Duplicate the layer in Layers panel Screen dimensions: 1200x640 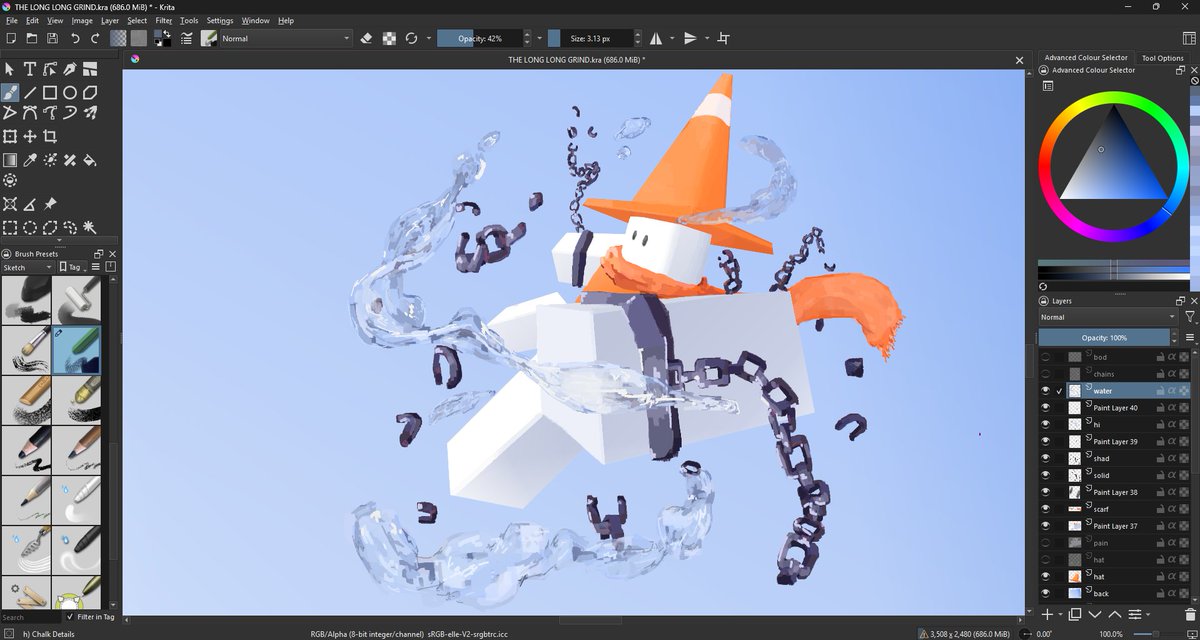point(1075,614)
